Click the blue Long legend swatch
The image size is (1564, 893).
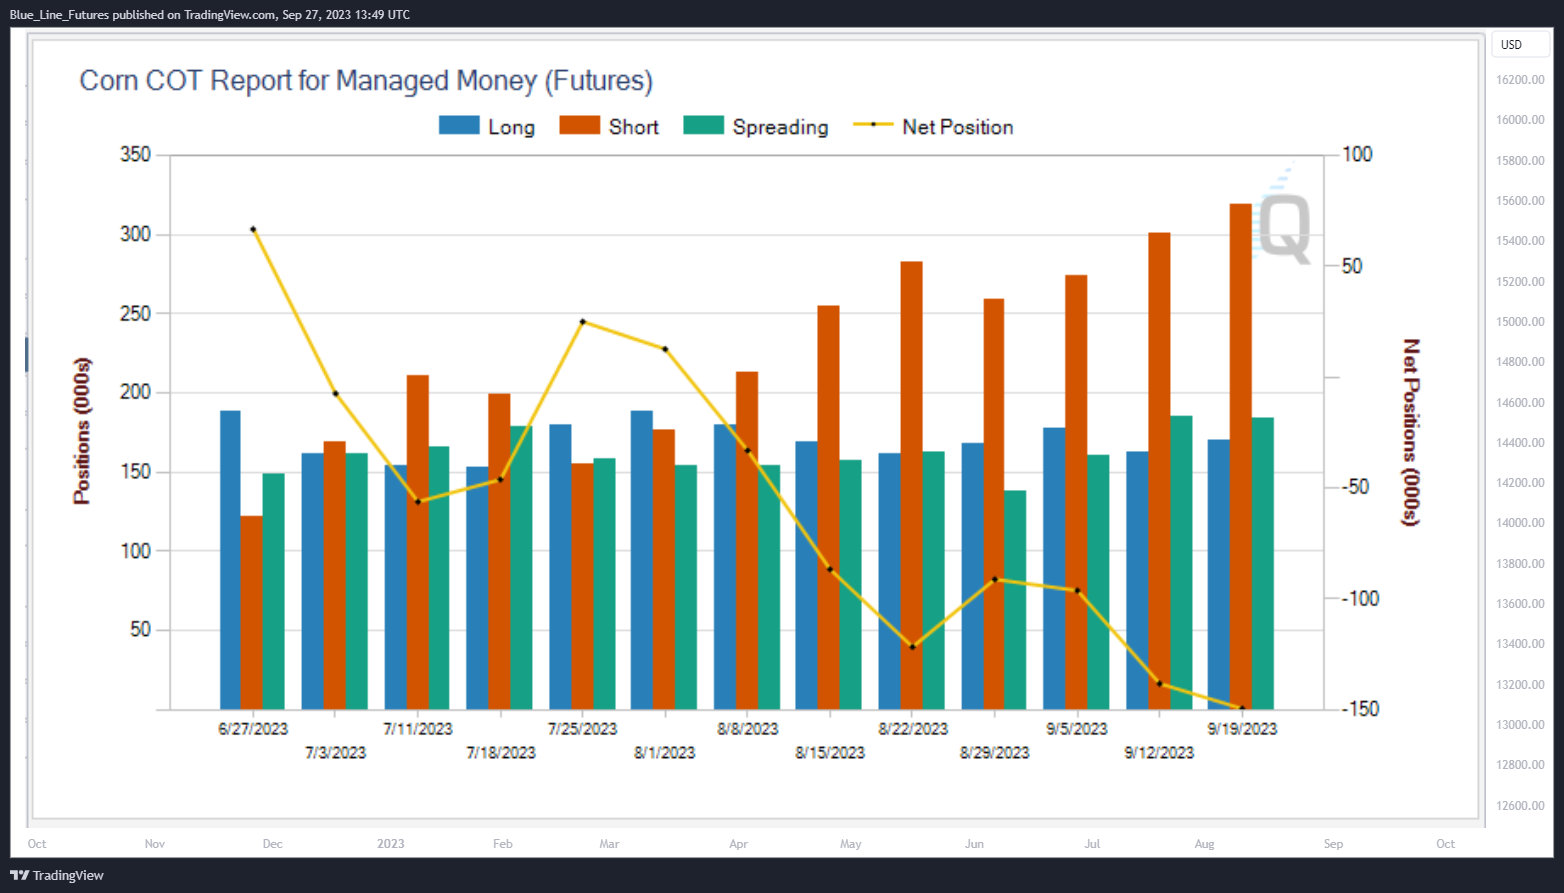pyautogui.click(x=459, y=126)
